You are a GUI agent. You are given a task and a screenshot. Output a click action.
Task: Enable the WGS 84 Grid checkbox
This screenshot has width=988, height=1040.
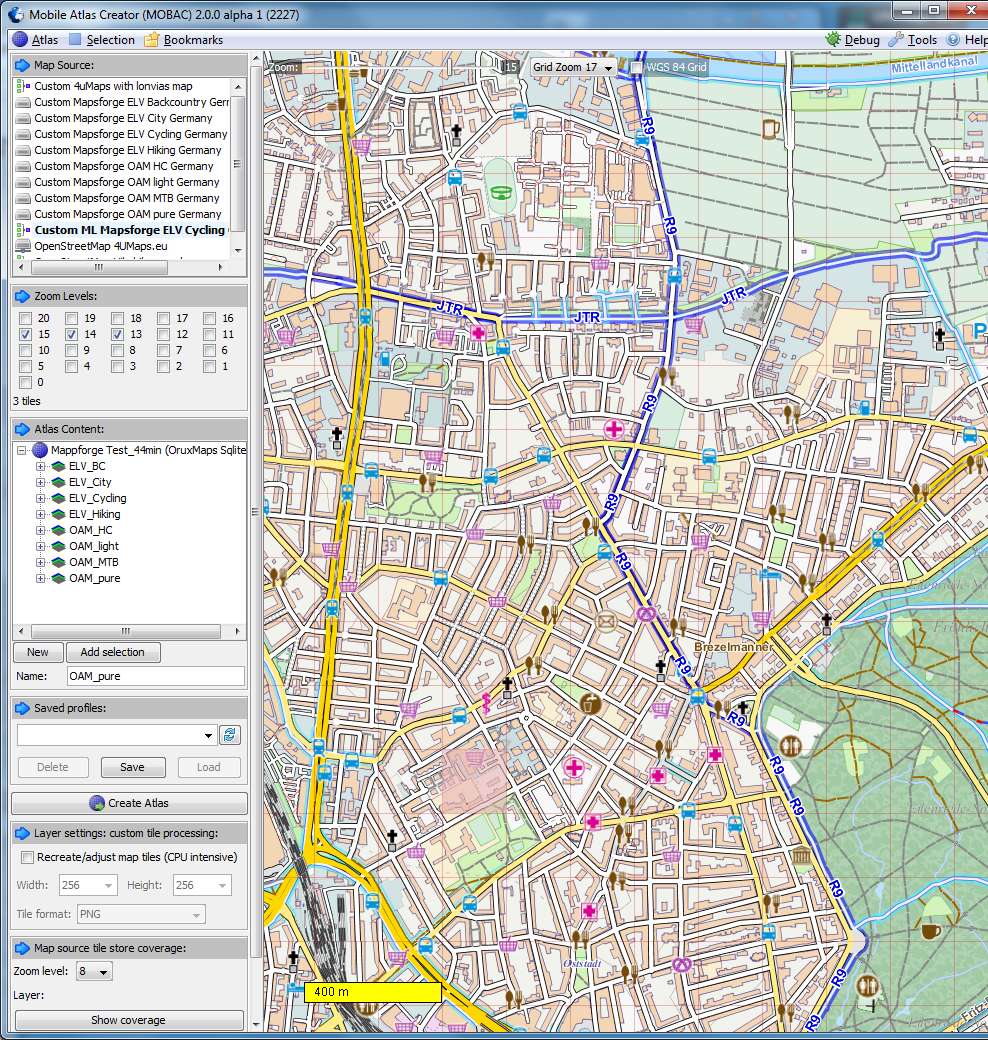(x=637, y=68)
